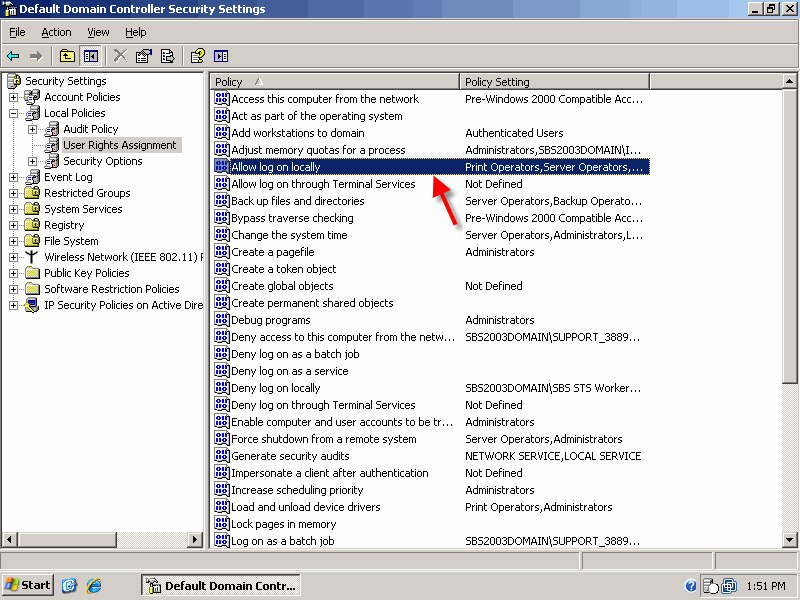The image size is (800, 600).
Task: Click the Export List toolbar icon
Action: point(167,56)
